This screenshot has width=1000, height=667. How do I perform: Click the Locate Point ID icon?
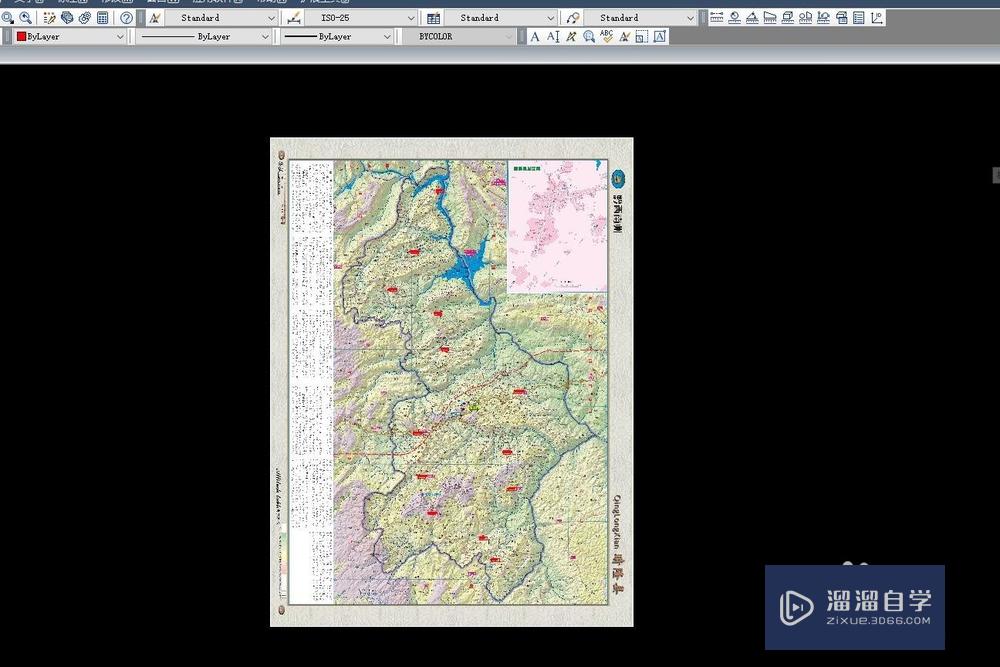(x=877, y=18)
